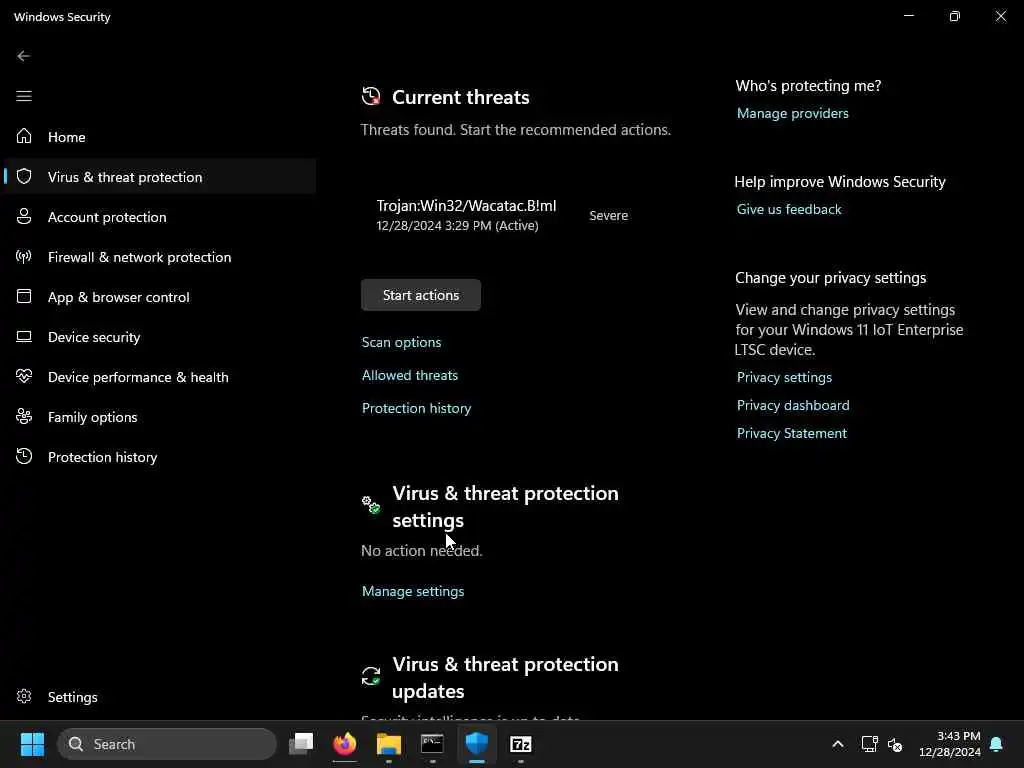
Task: Click Virus & threat protection settings heading
Action: (505, 506)
